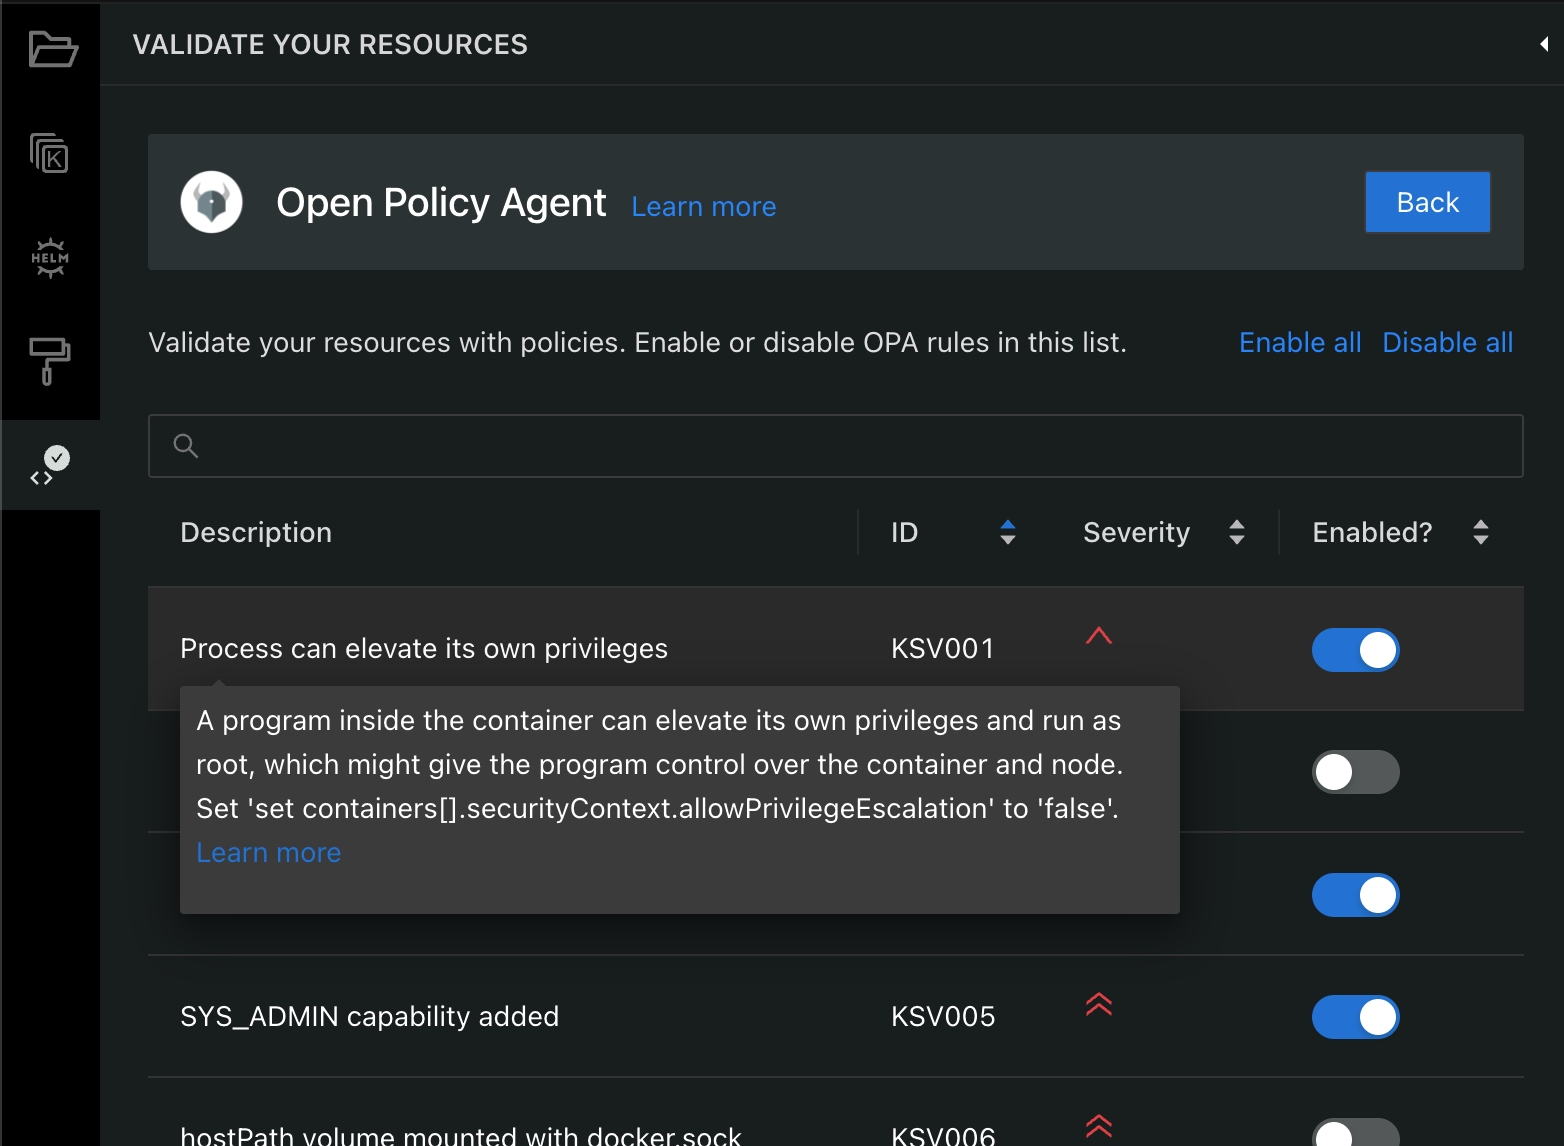Screen dimensions: 1564x1146
Task: Focus the rules search field
Action: [x=836, y=446]
